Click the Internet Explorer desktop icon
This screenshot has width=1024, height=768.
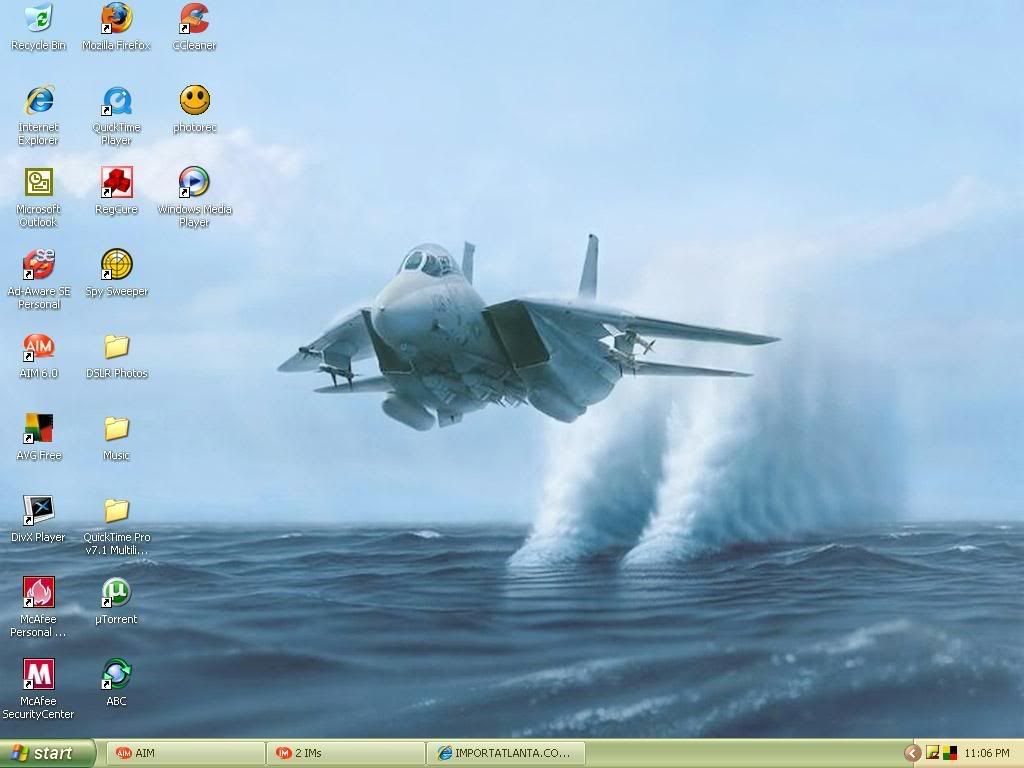coord(38,101)
